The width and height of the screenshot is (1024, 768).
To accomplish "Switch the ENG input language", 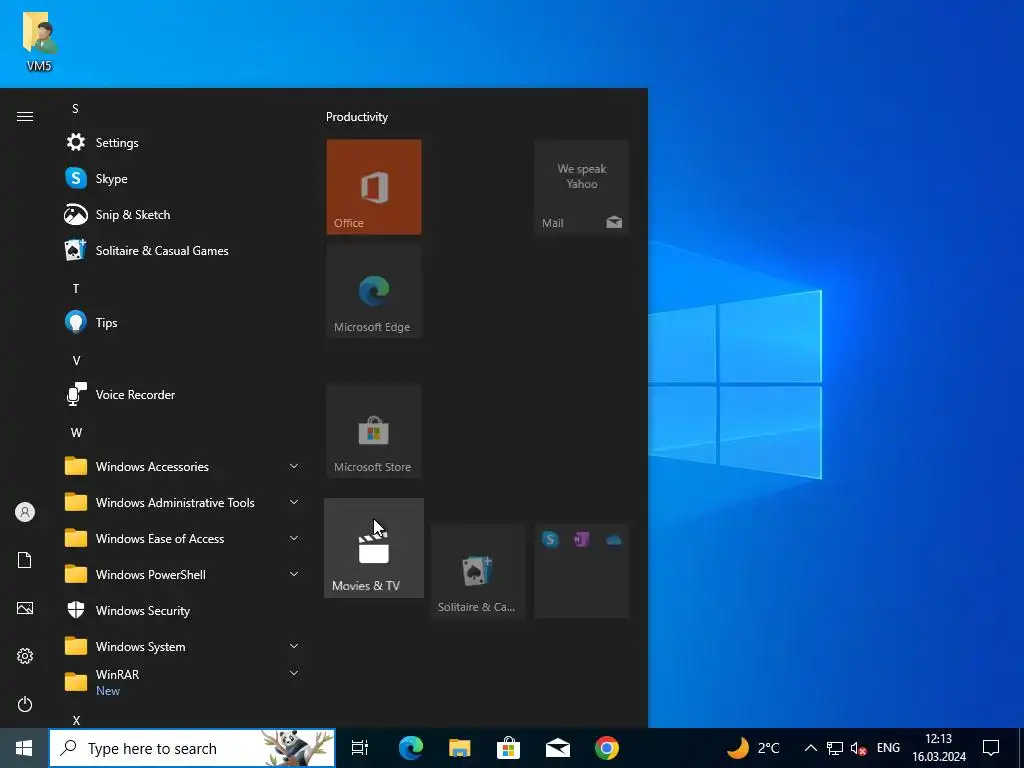I will (x=888, y=748).
